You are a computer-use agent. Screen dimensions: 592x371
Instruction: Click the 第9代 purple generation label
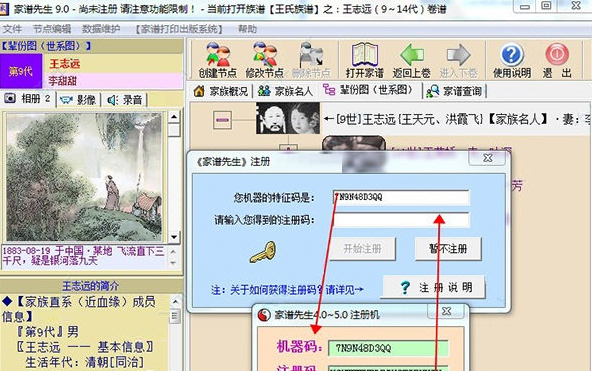[21, 71]
